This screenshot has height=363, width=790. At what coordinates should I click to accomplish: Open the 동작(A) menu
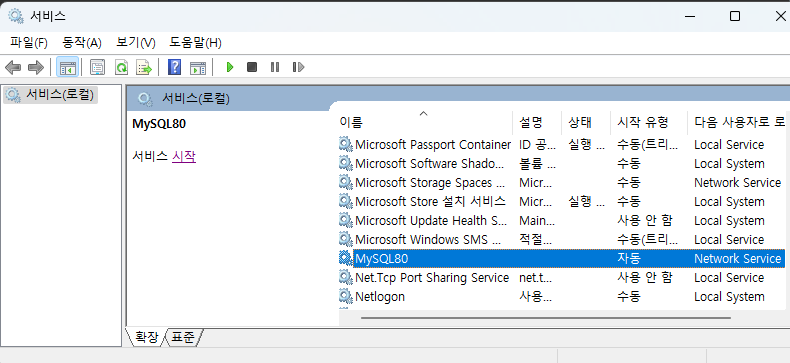82,43
